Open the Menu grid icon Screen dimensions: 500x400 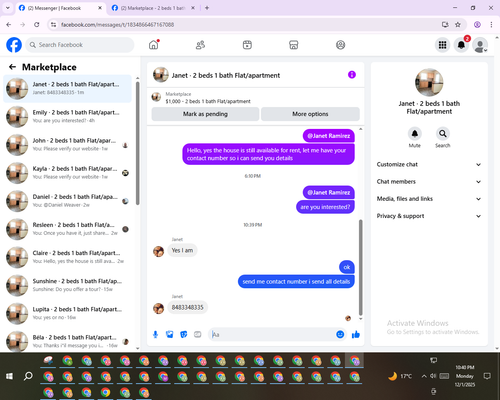[442, 45]
